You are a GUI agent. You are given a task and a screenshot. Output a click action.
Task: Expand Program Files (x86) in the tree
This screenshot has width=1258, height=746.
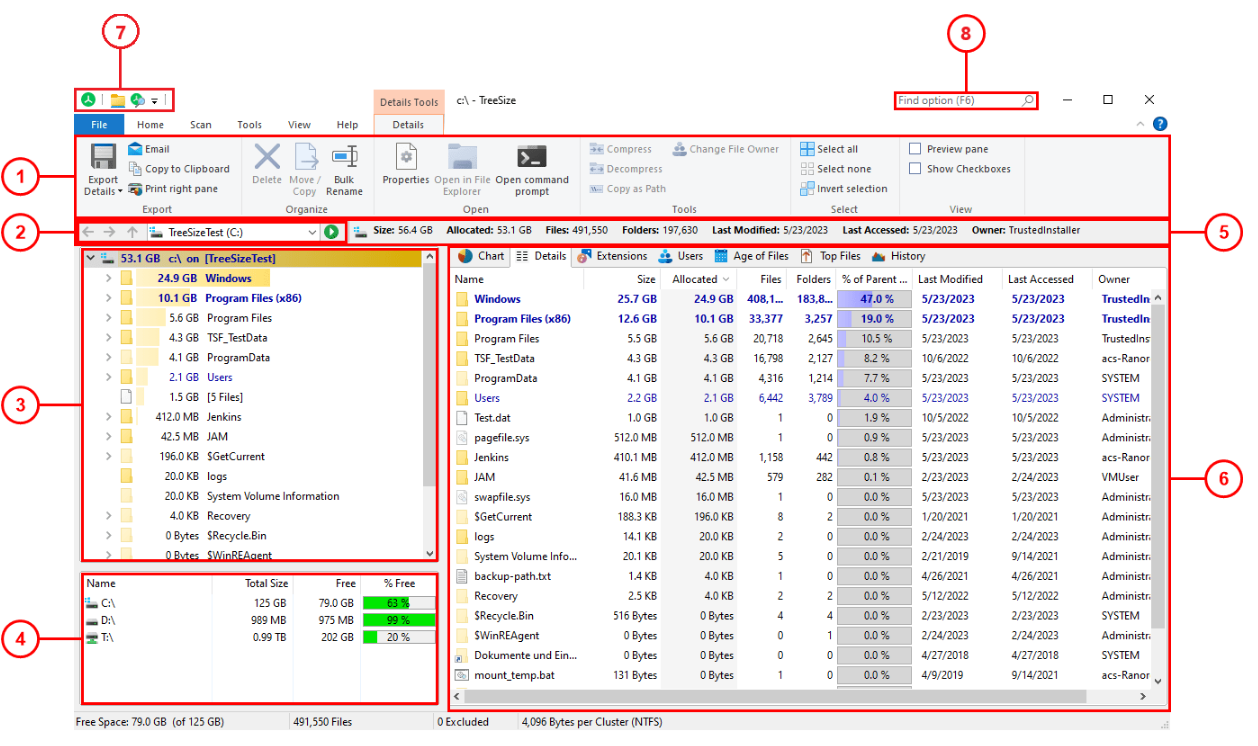coord(108,298)
